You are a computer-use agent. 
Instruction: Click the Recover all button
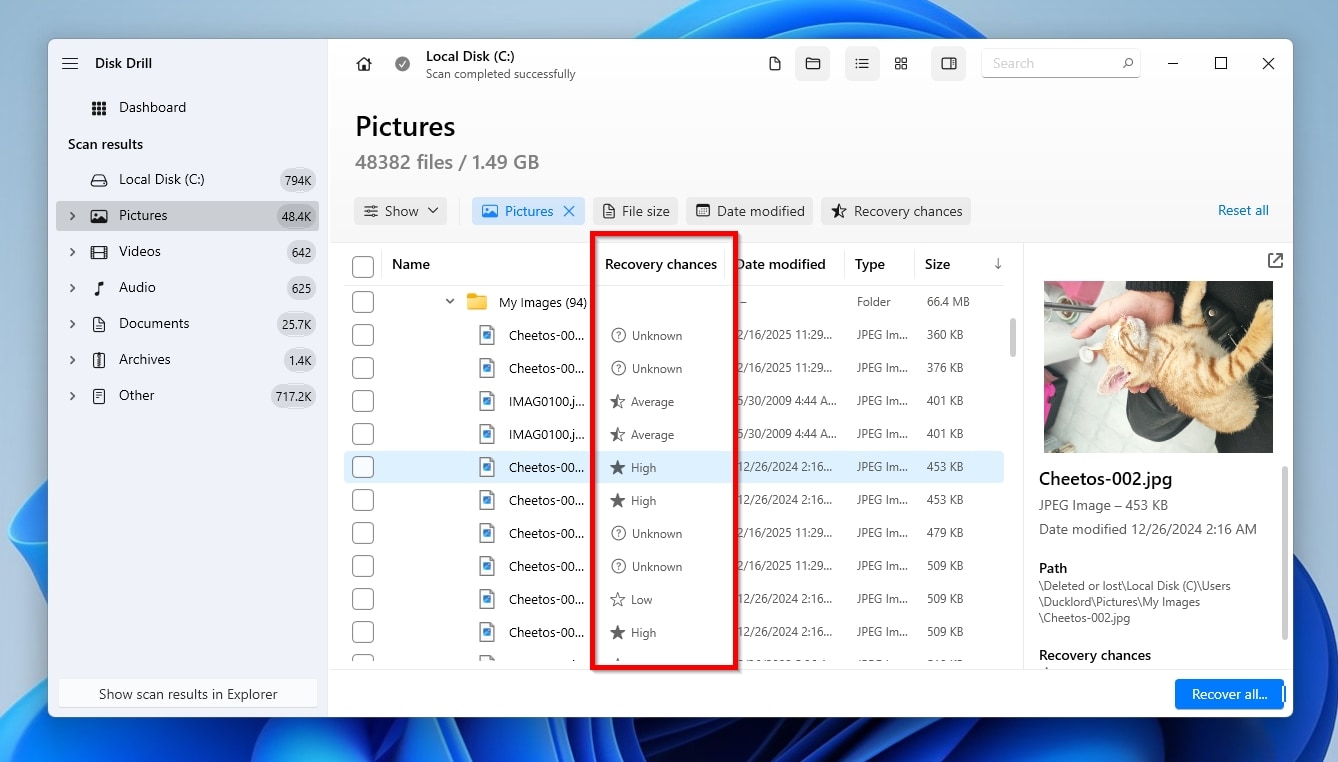(1228, 694)
